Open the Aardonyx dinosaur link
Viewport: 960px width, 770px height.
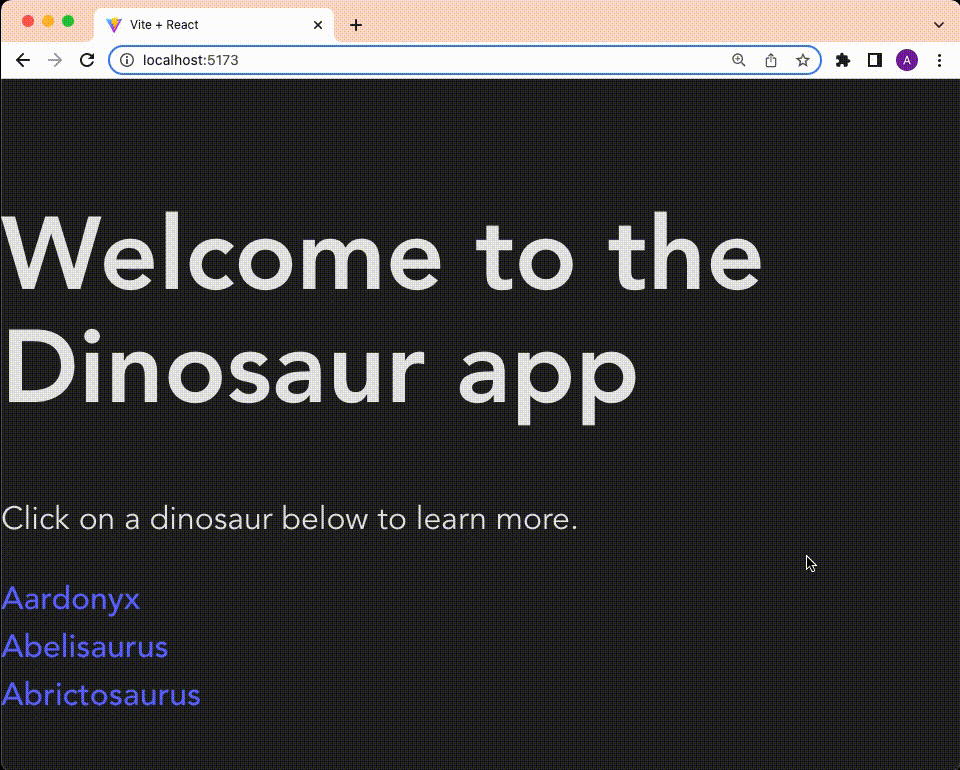coord(70,598)
